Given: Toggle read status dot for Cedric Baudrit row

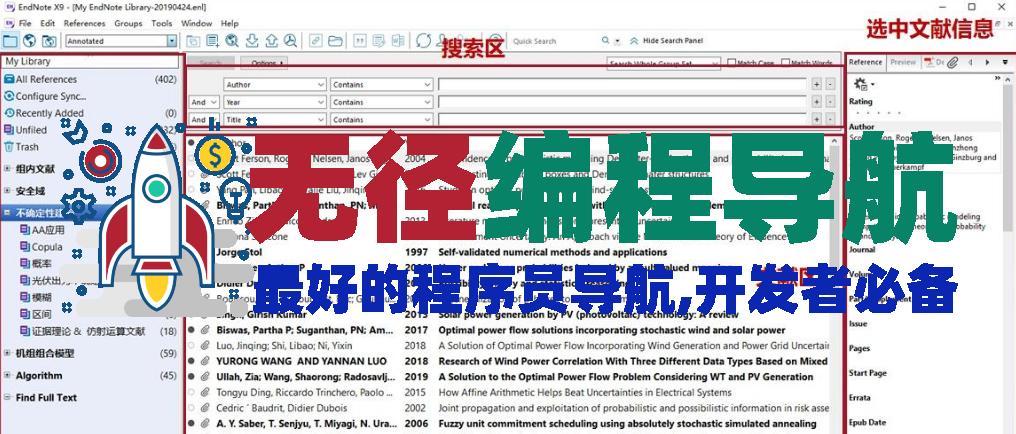Looking at the screenshot, I should pos(191,407).
